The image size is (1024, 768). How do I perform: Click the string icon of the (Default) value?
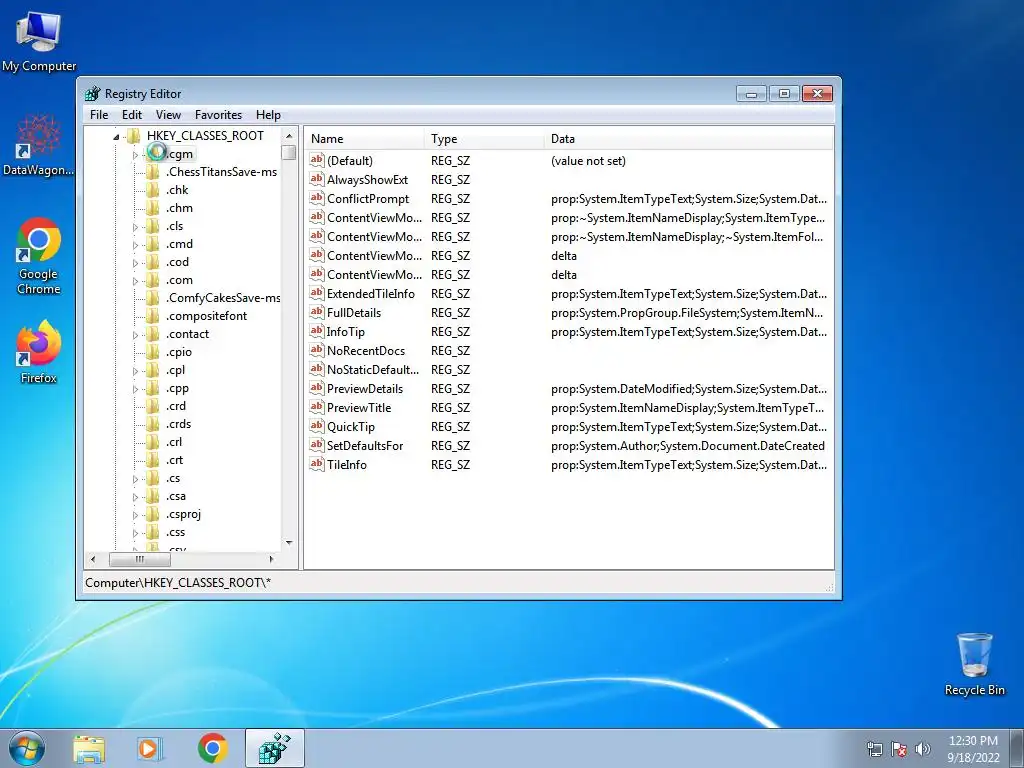[x=317, y=160]
